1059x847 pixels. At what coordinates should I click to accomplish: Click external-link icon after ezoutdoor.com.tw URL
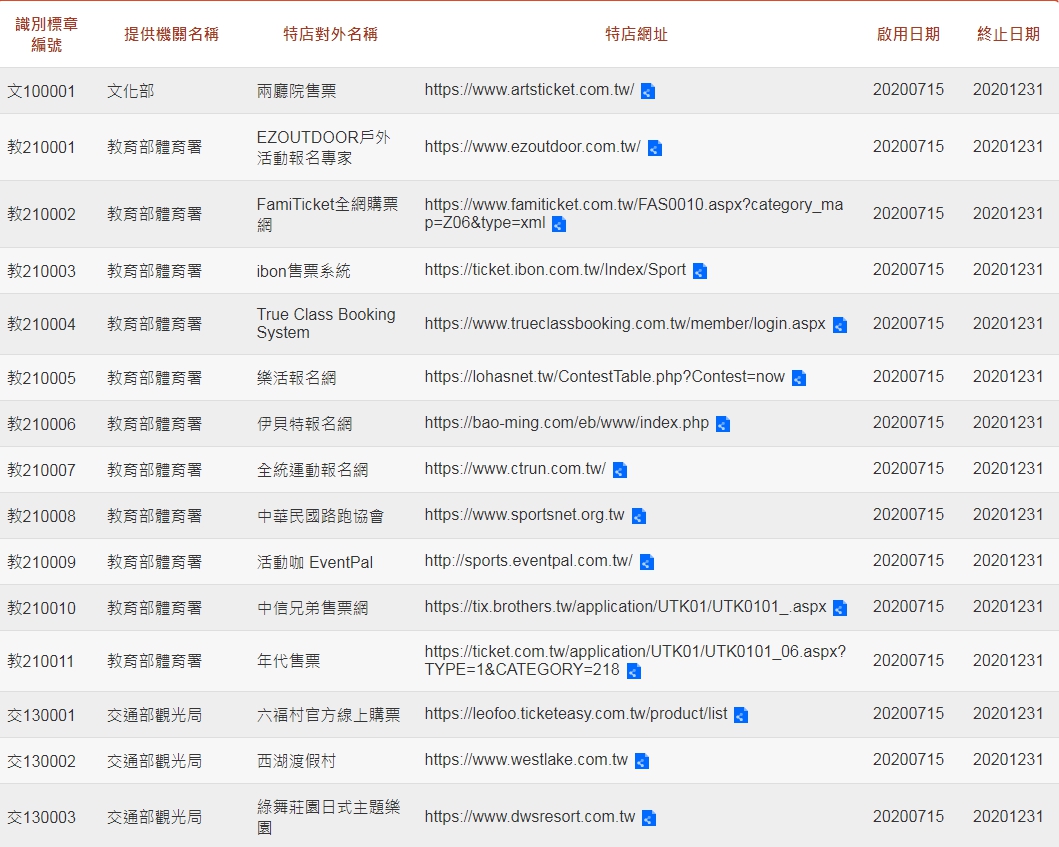[654, 147]
